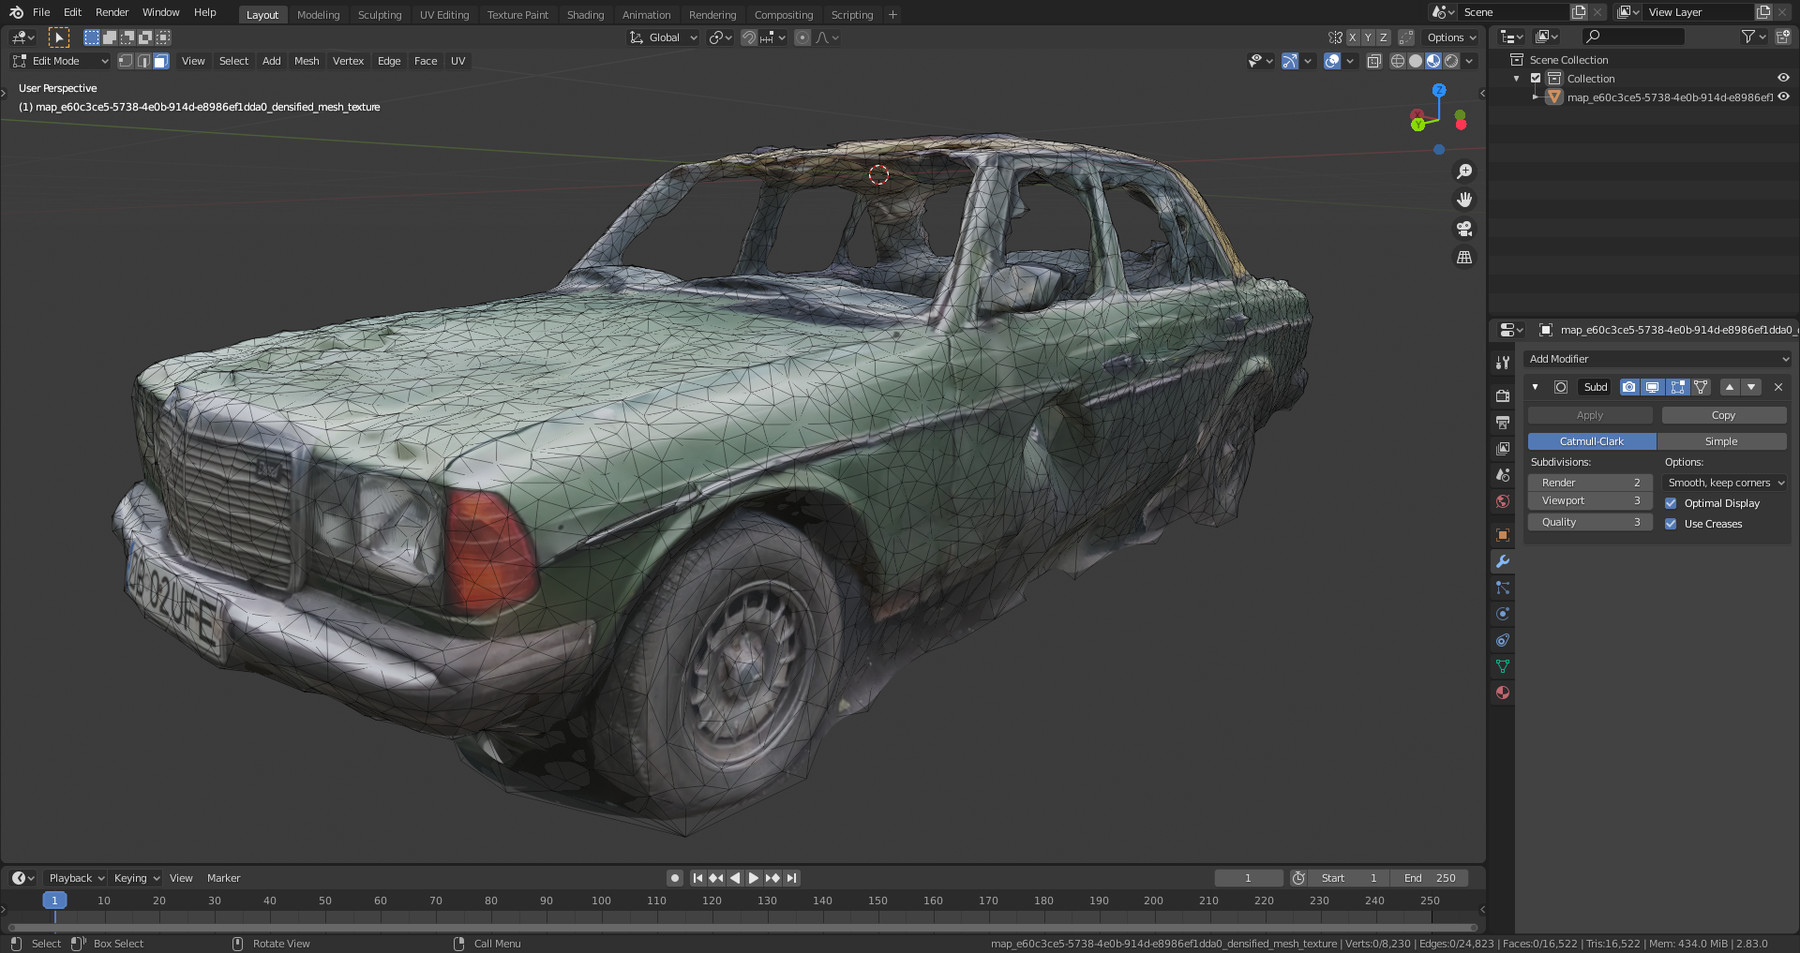
Task: Select the Render Properties camera icon
Action: [1502, 395]
